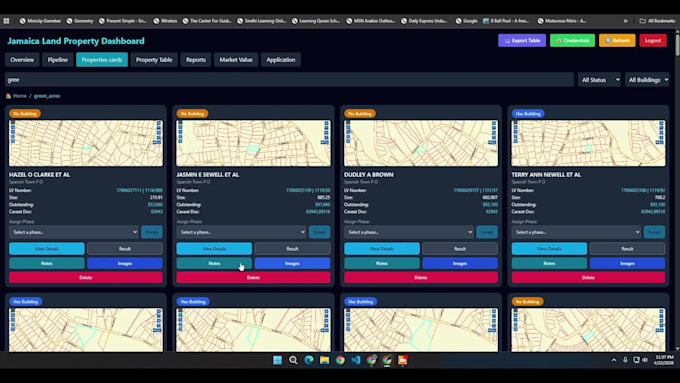
Task: Open Learning Quran bookmark
Action: [x=316, y=20]
